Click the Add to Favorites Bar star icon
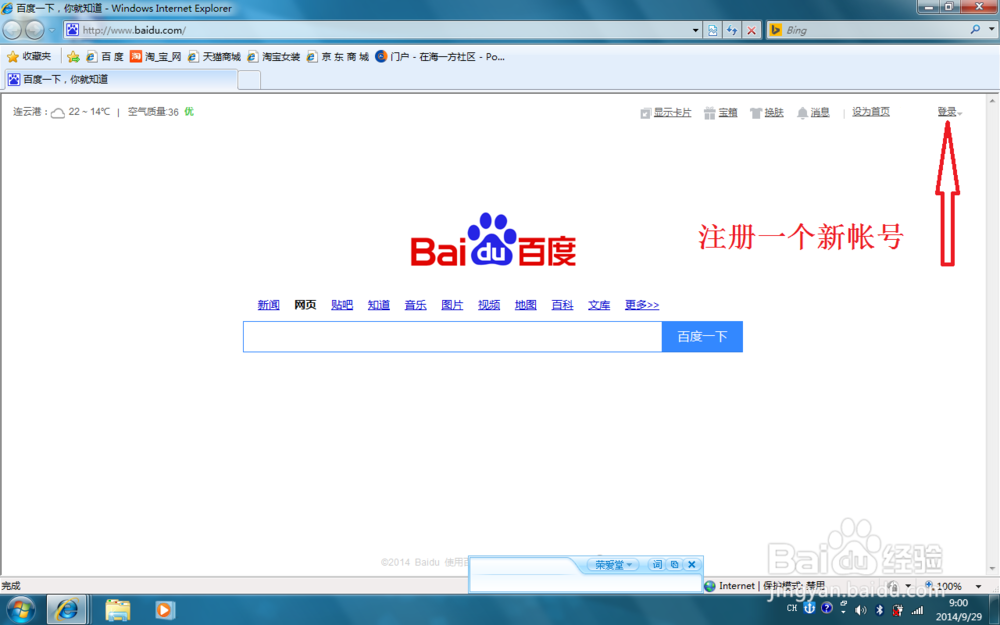 (x=73, y=57)
